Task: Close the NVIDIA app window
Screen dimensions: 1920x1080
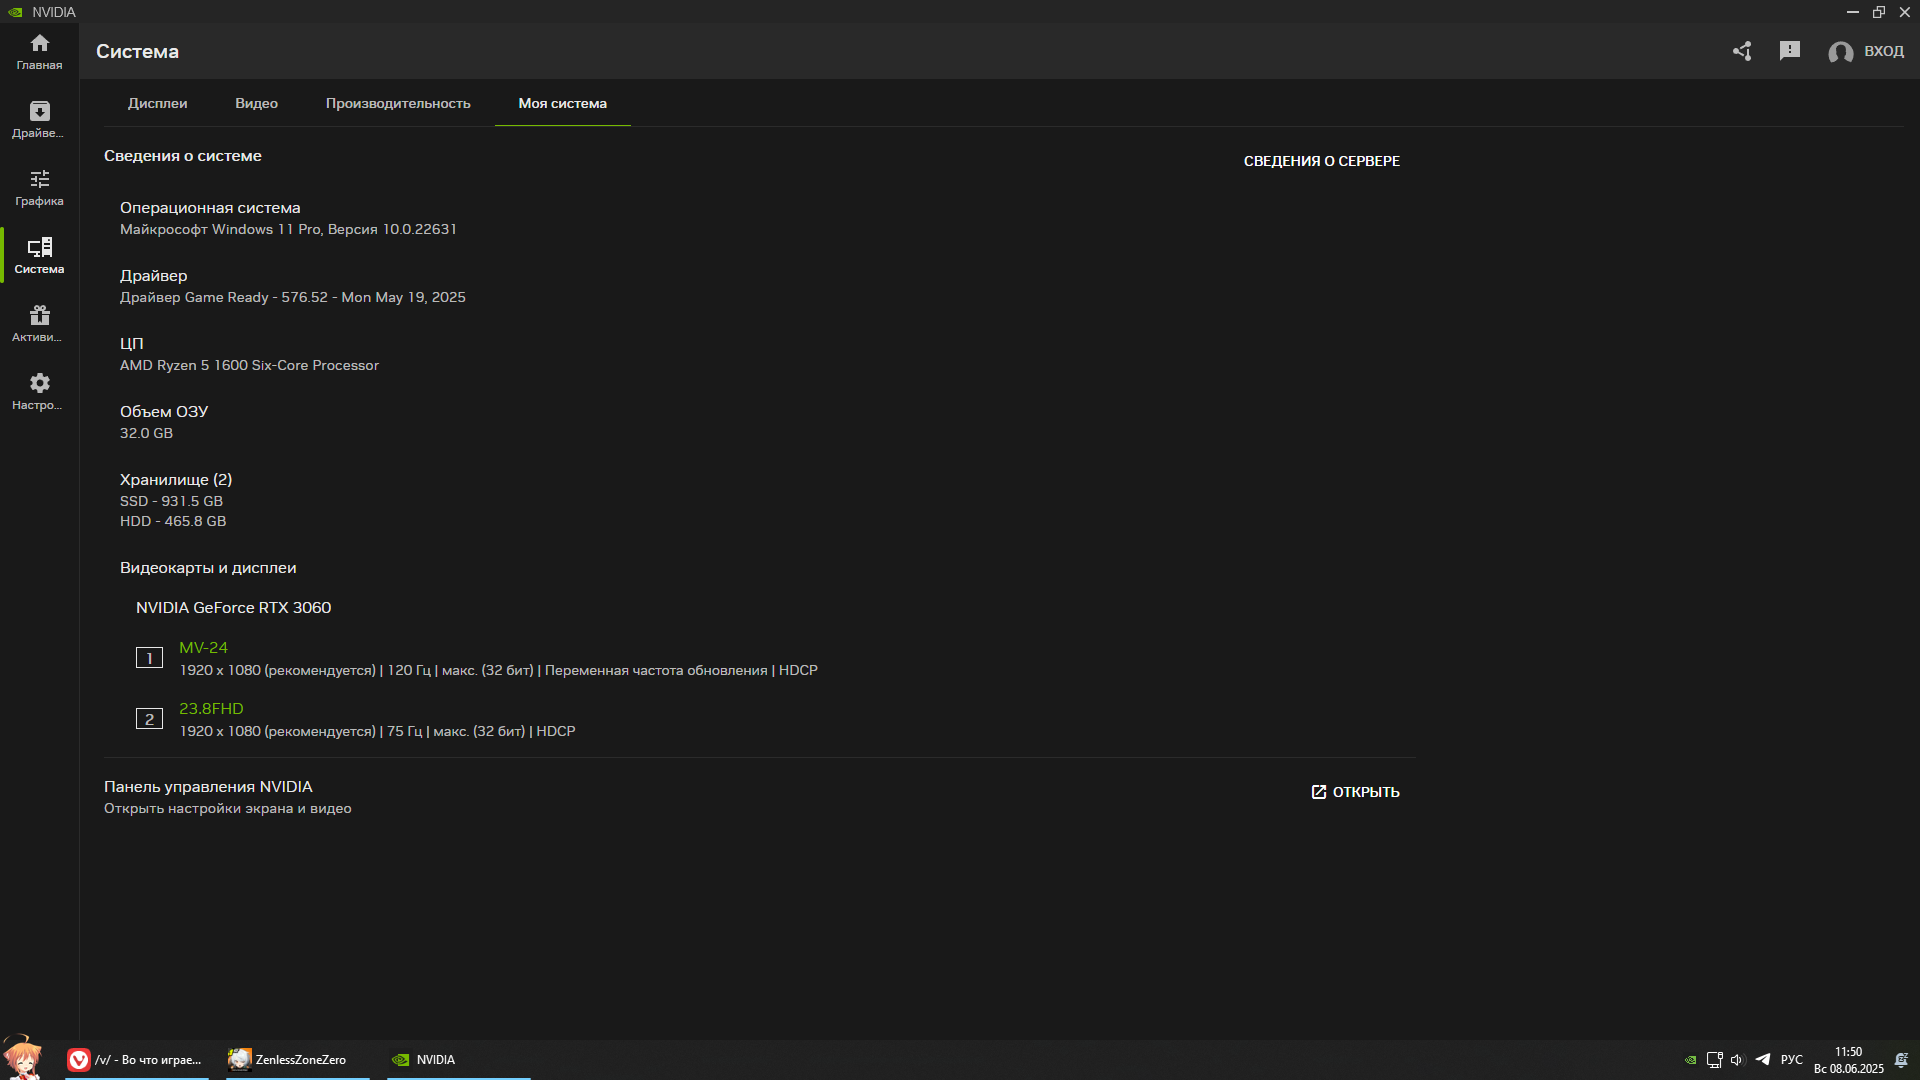Action: point(1905,12)
